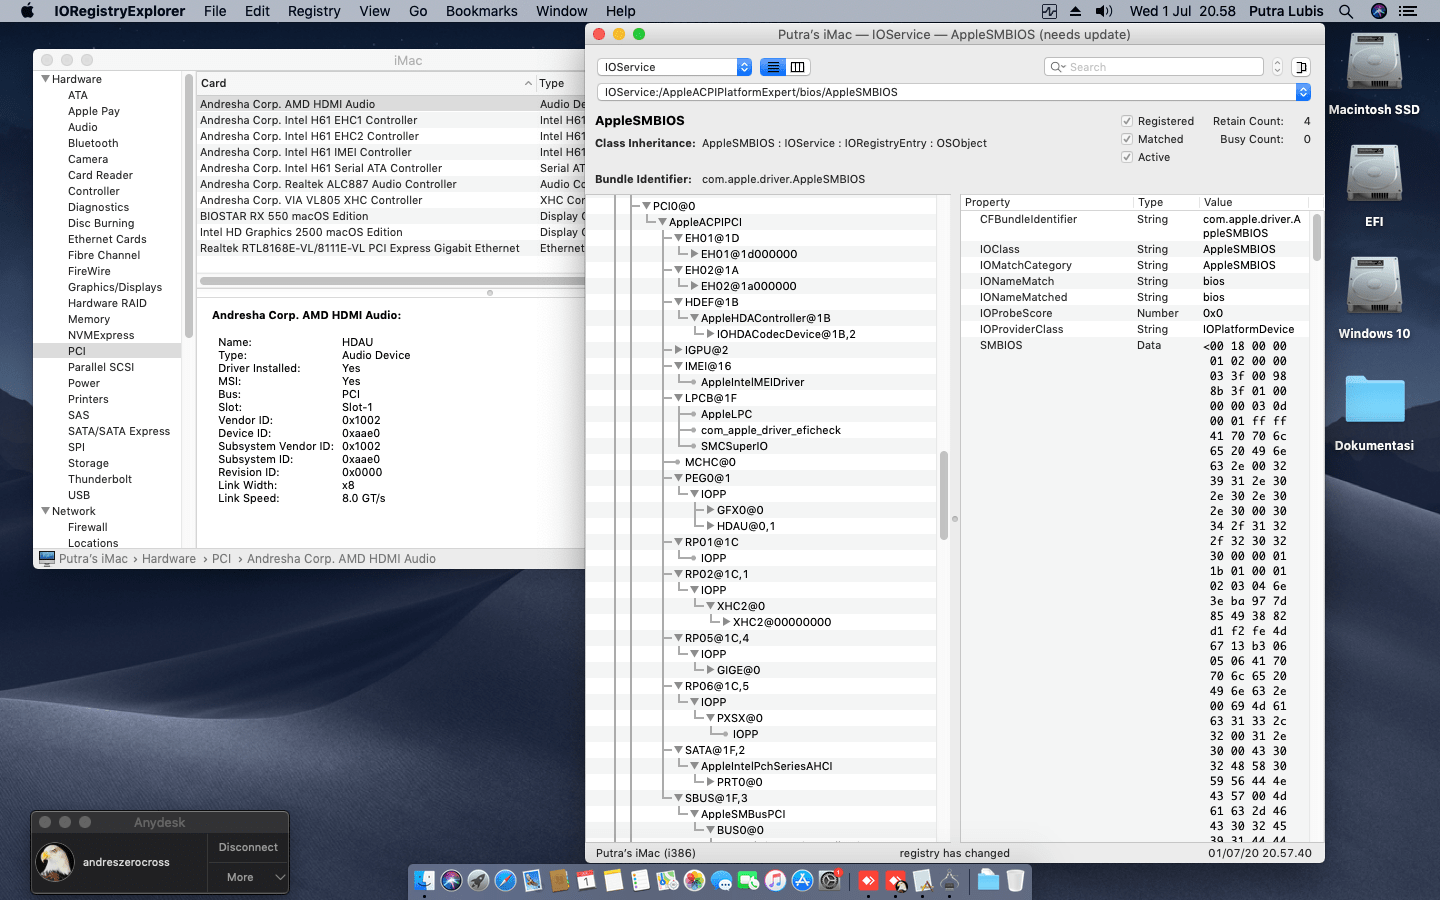Open the IOService plane dropdown
The height and width of the screenshot is (900, 1440).
coord(672,66)
